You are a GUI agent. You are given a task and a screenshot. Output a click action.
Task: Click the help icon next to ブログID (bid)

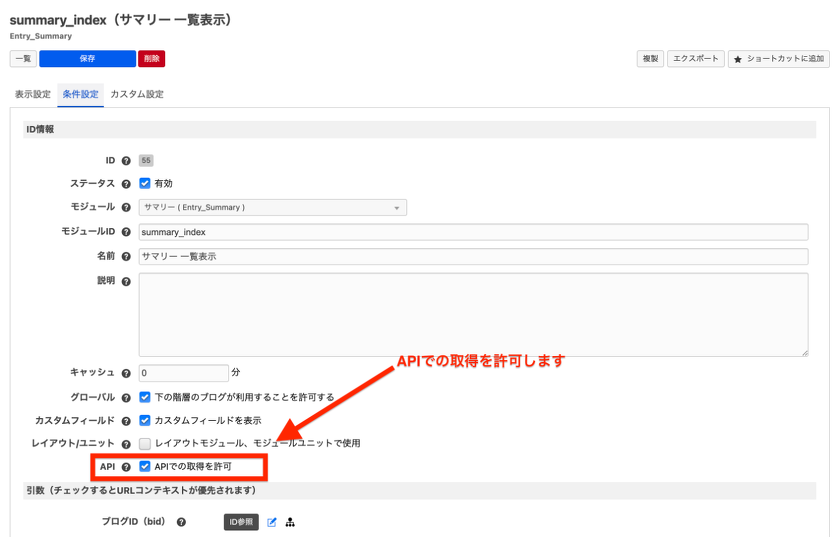coord(182,523)
